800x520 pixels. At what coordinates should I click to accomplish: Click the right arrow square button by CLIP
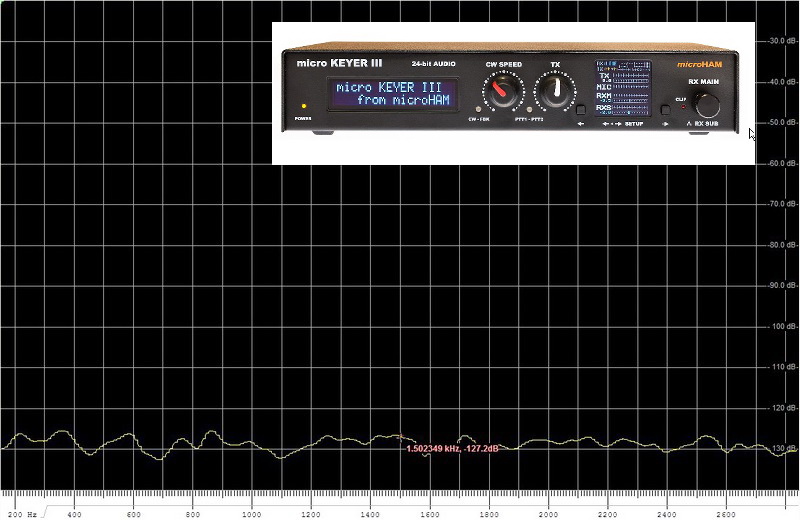tap(665, 110)
